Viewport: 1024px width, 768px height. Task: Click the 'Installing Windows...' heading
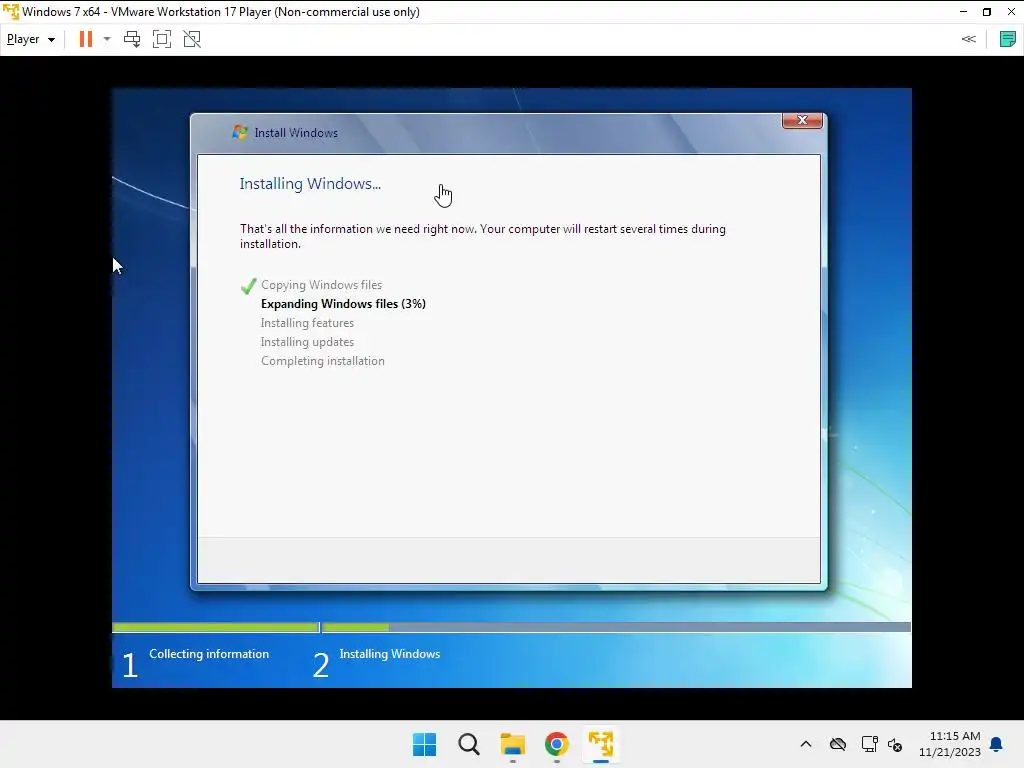pyautogui.click(x=310, y=184)
